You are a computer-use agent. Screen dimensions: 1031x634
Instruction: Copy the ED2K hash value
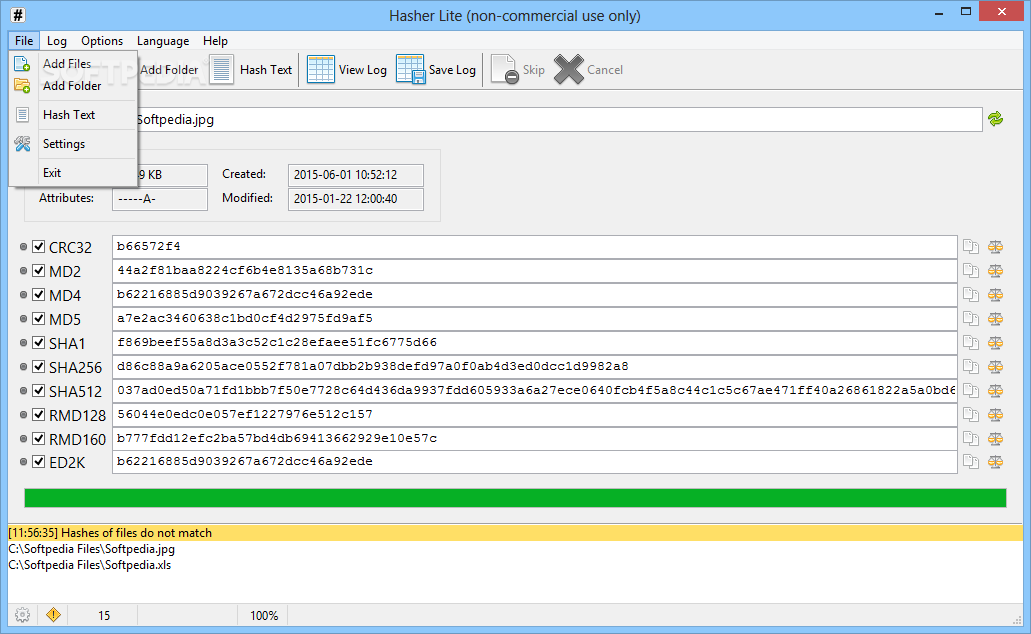click(x=971, y=462)
